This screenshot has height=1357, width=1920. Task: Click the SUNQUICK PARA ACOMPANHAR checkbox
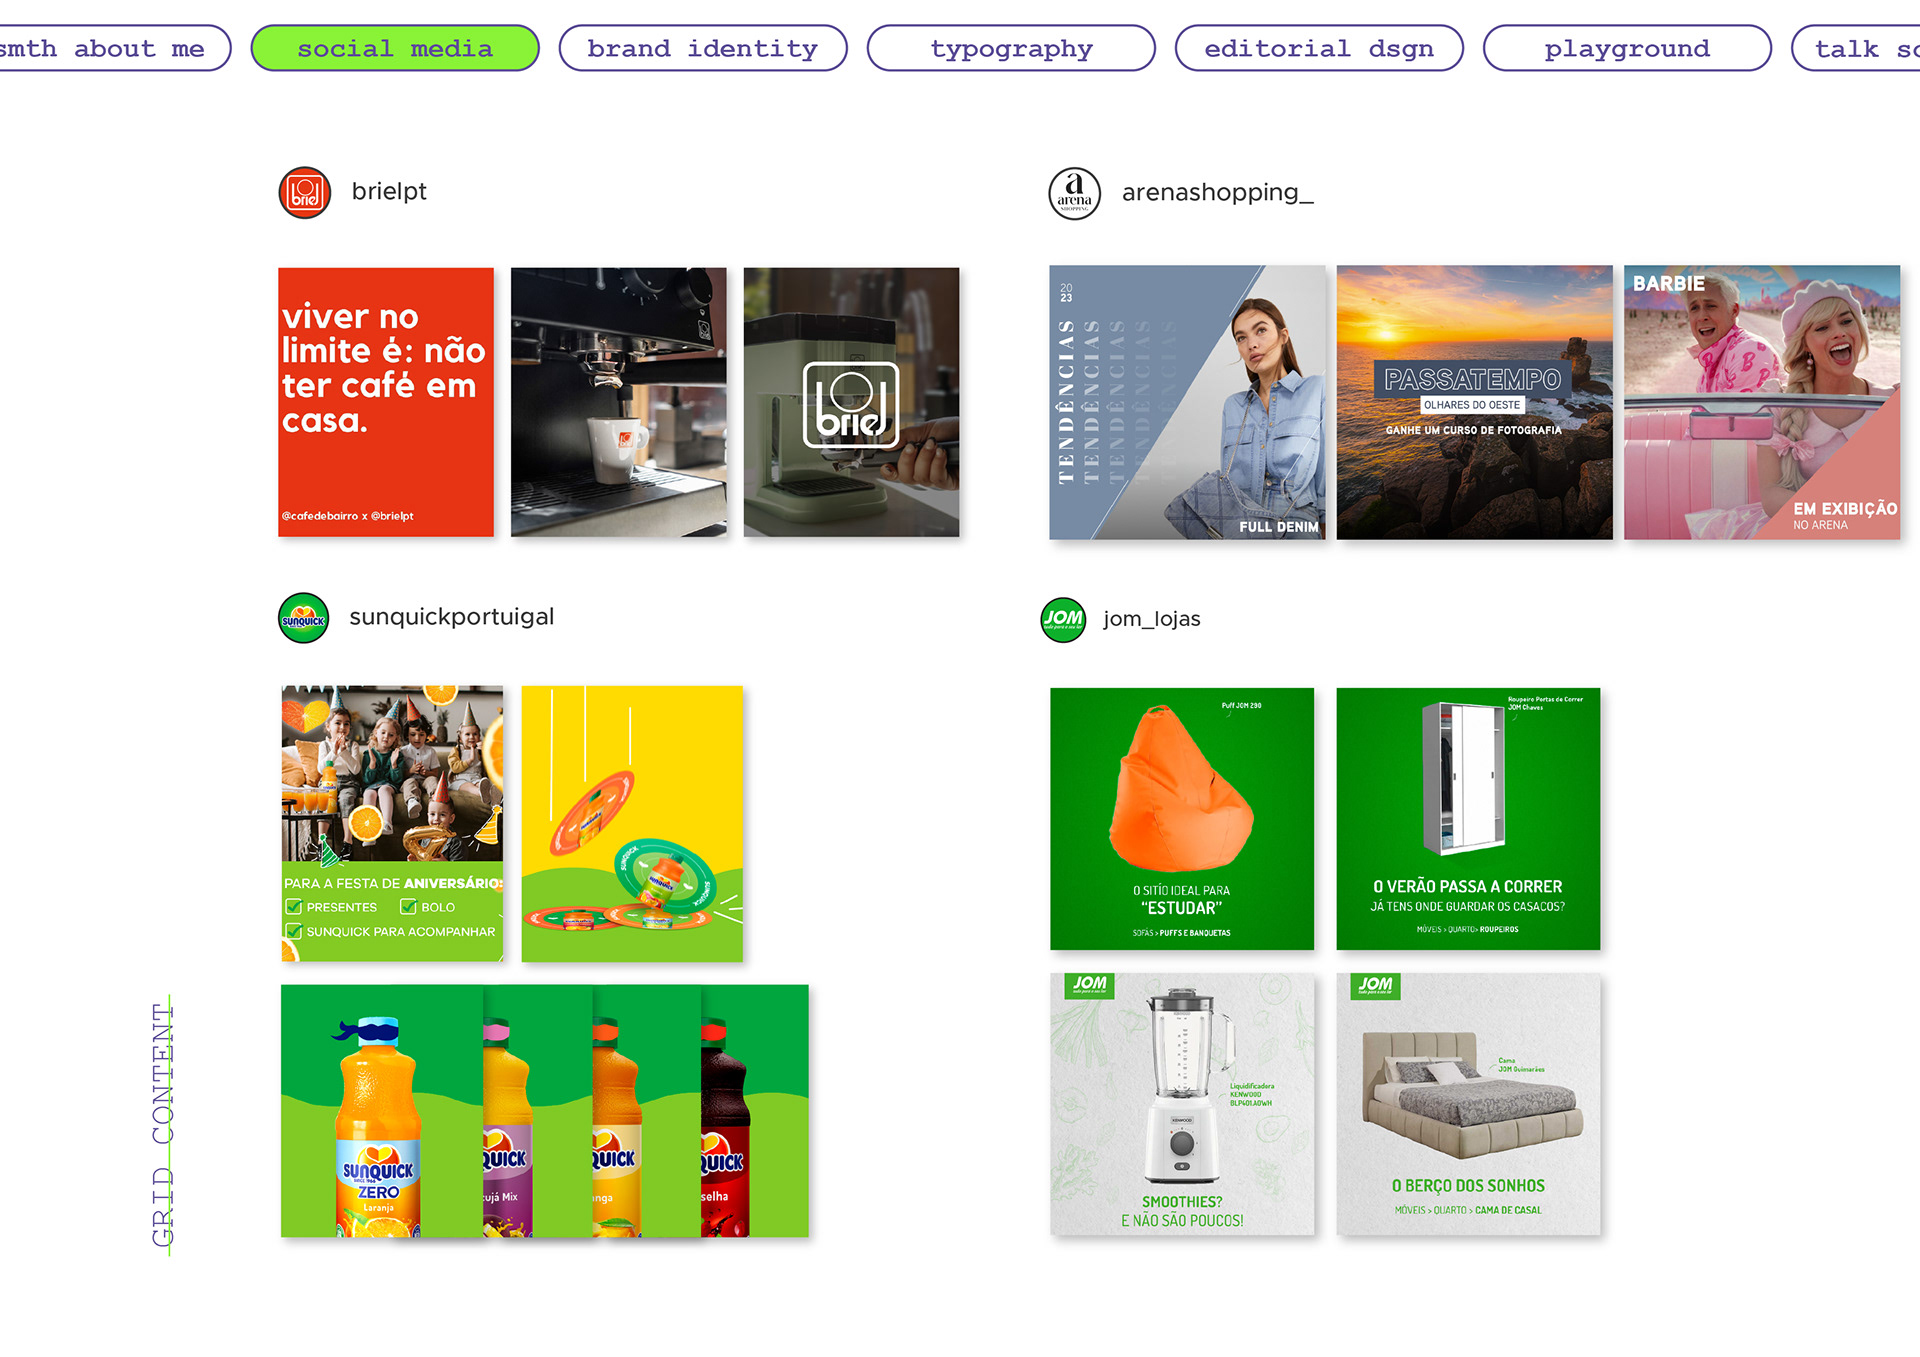[x=294, y=931]
